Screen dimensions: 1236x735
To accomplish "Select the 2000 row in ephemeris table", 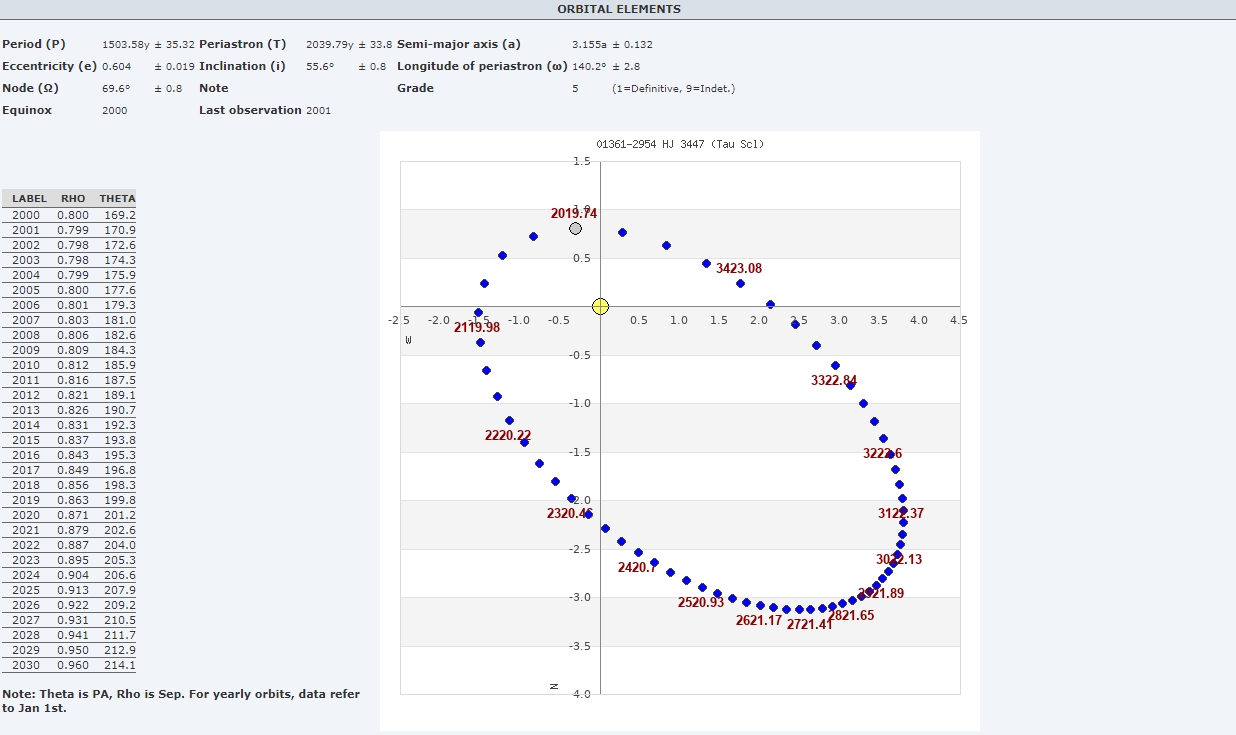I will click(x=68, y=215).
